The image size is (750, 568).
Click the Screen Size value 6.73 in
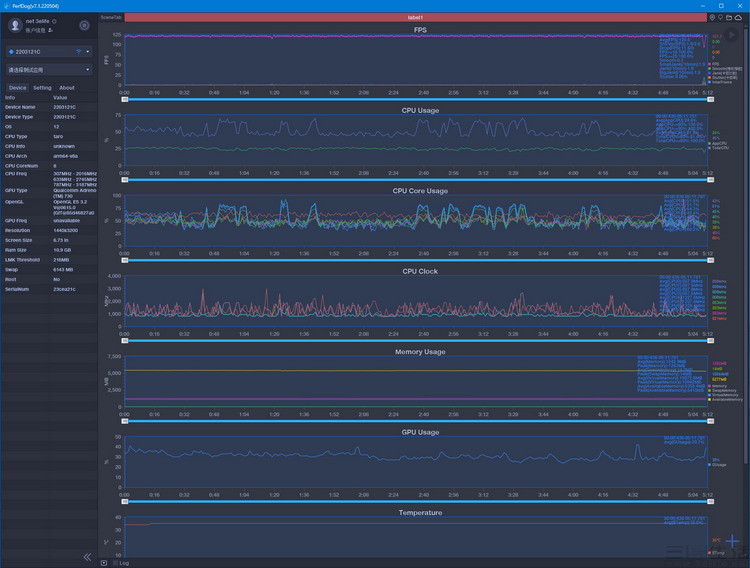click(x=61, y=240)
